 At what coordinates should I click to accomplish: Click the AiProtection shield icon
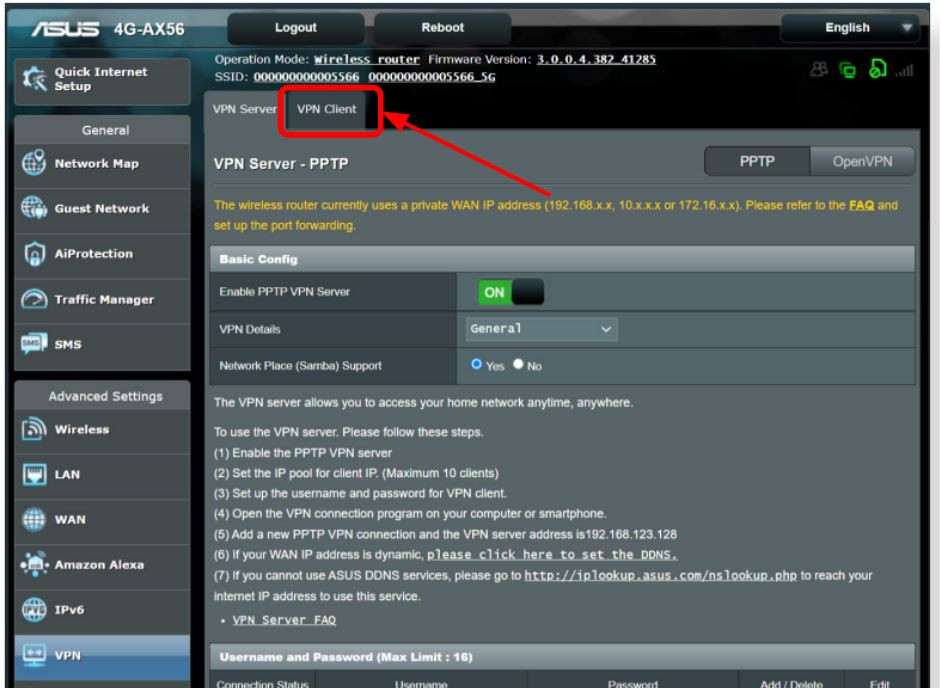34,253
